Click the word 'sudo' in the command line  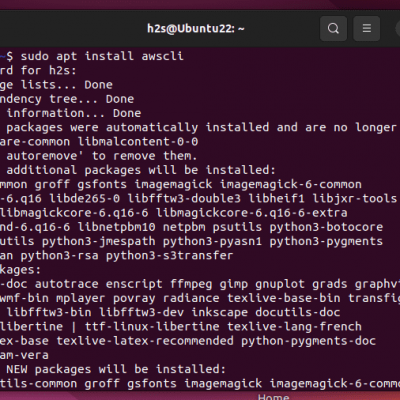[35, 56]
